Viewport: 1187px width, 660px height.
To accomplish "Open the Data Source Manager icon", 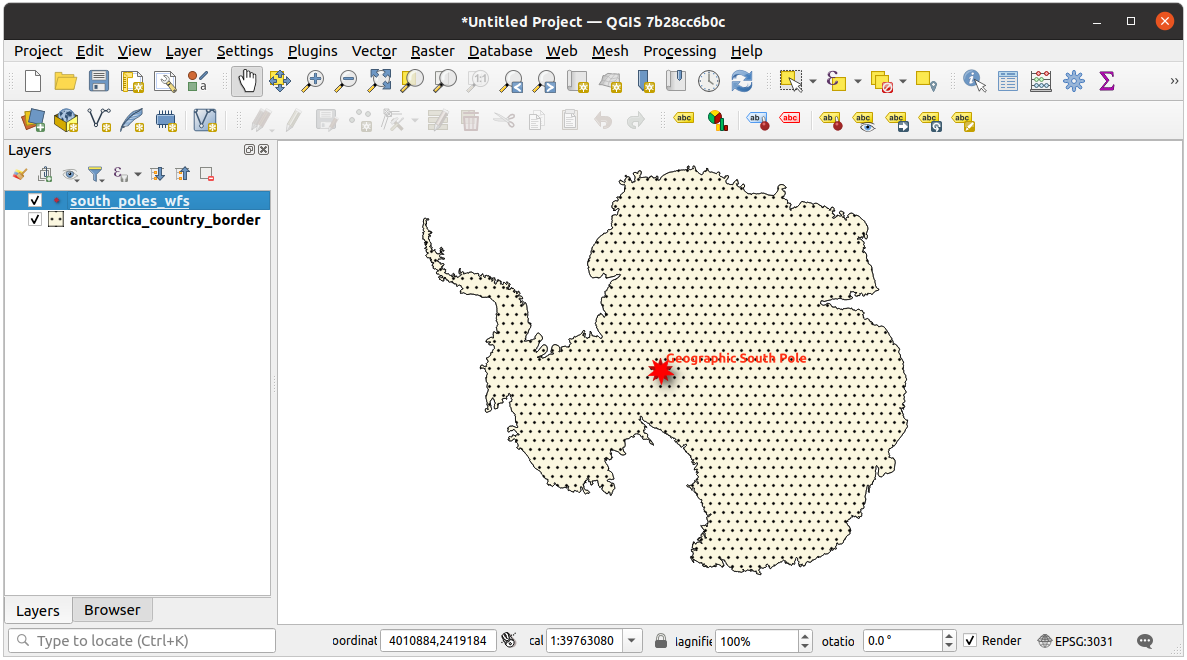I will 33,121.
